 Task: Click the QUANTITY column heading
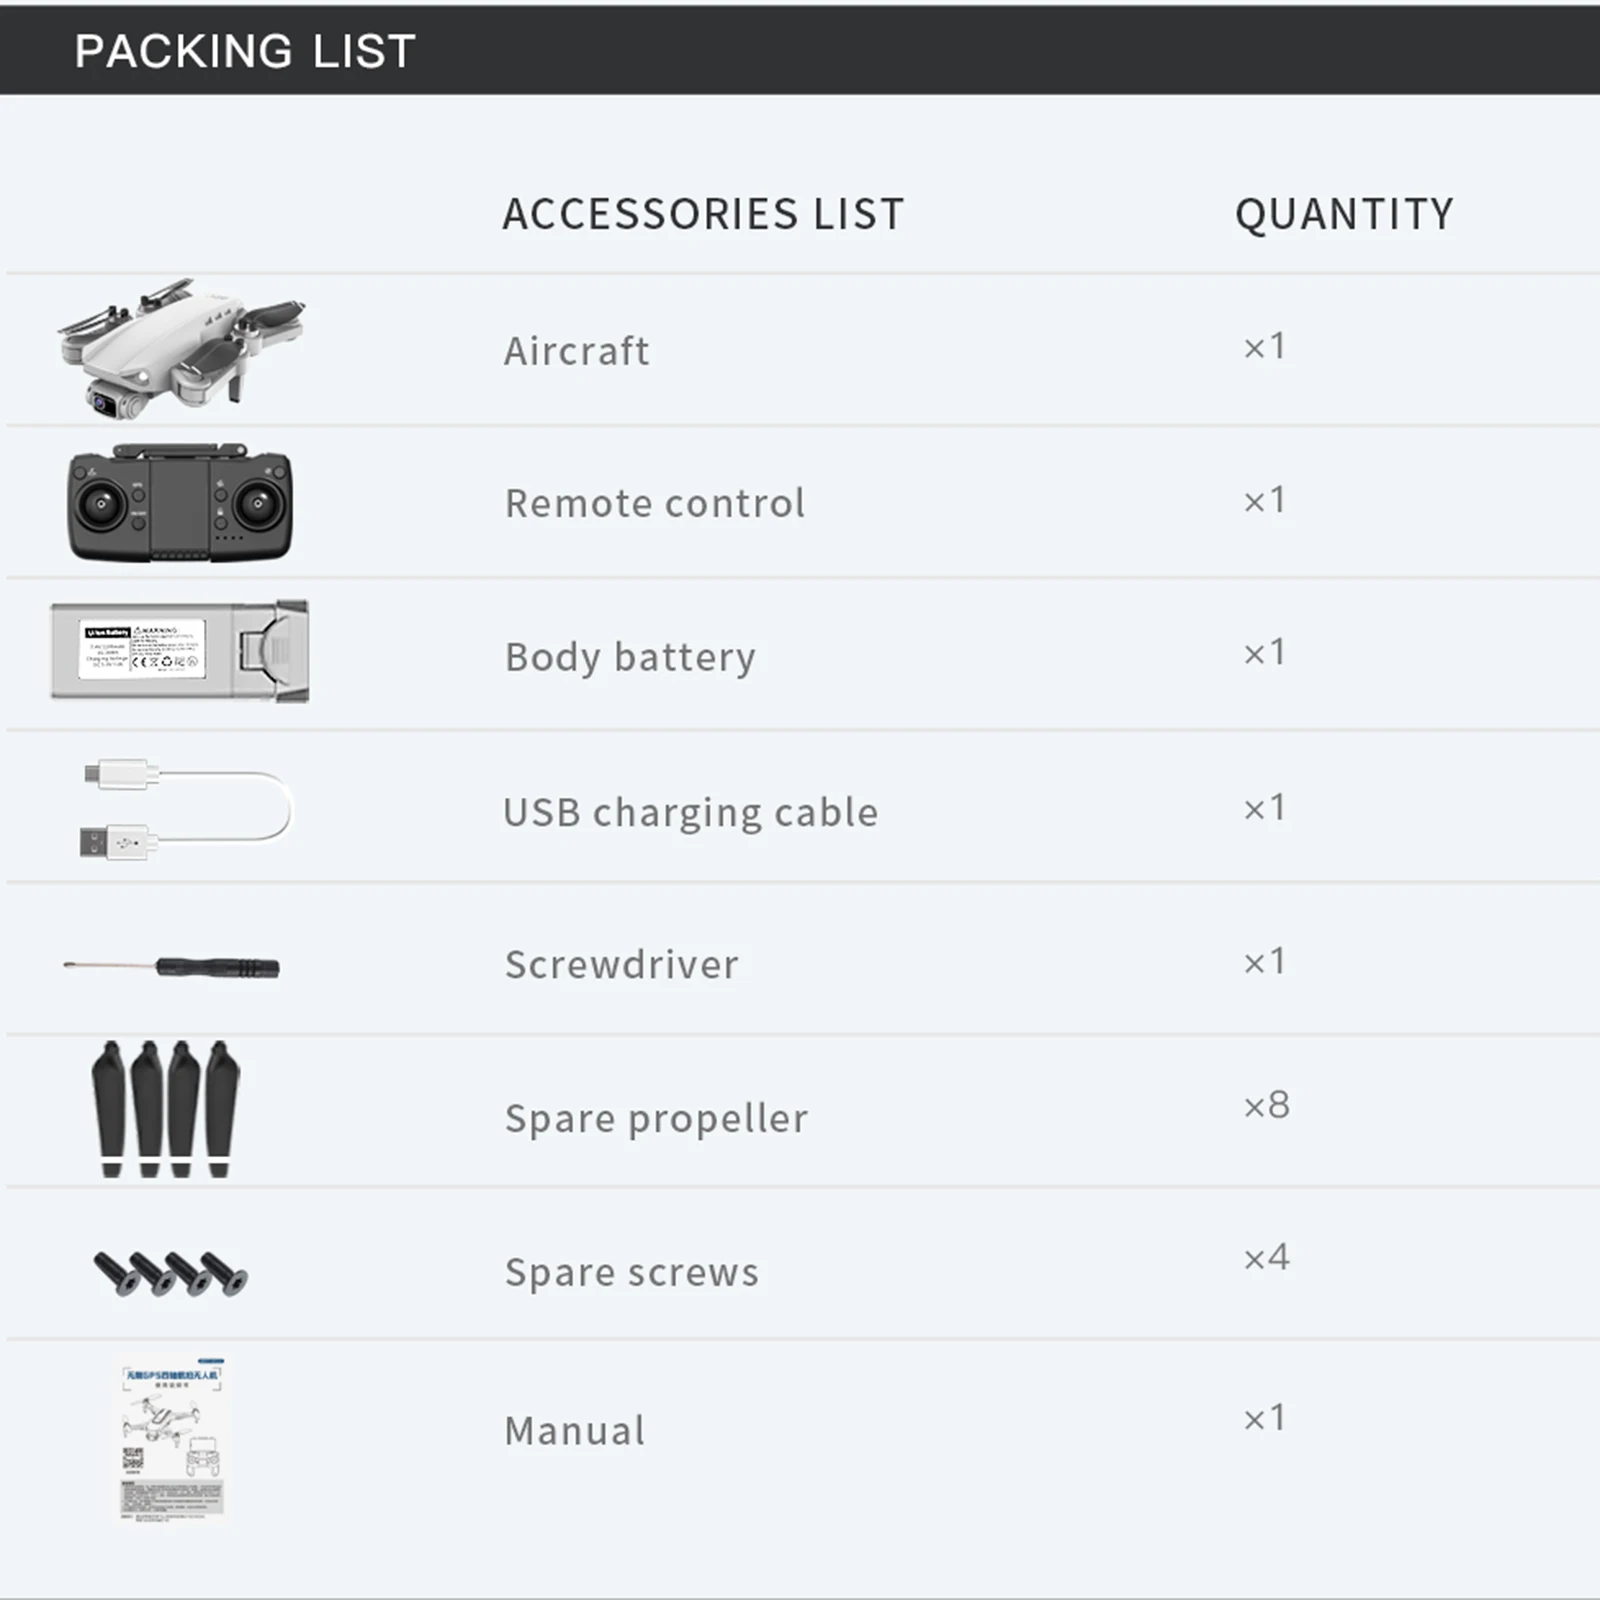(1344, 214)
